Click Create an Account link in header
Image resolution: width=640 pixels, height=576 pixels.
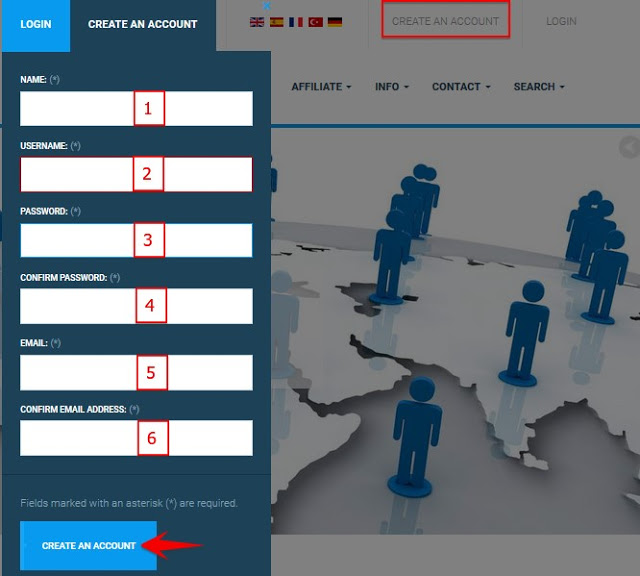[445, 21]
